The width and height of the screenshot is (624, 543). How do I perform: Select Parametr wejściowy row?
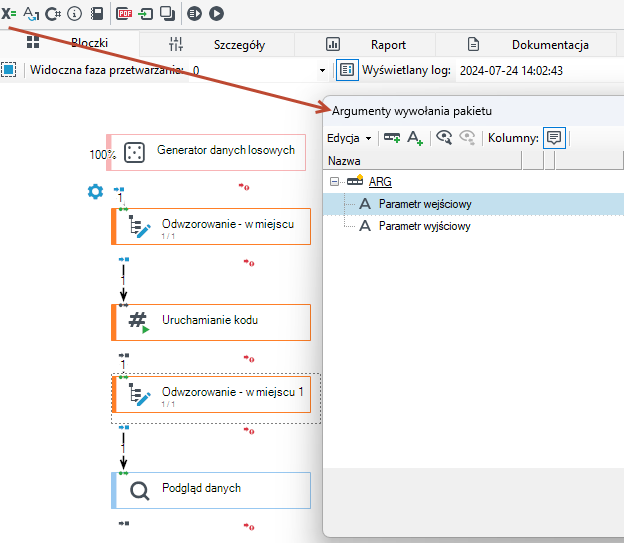tap(473, 204)
